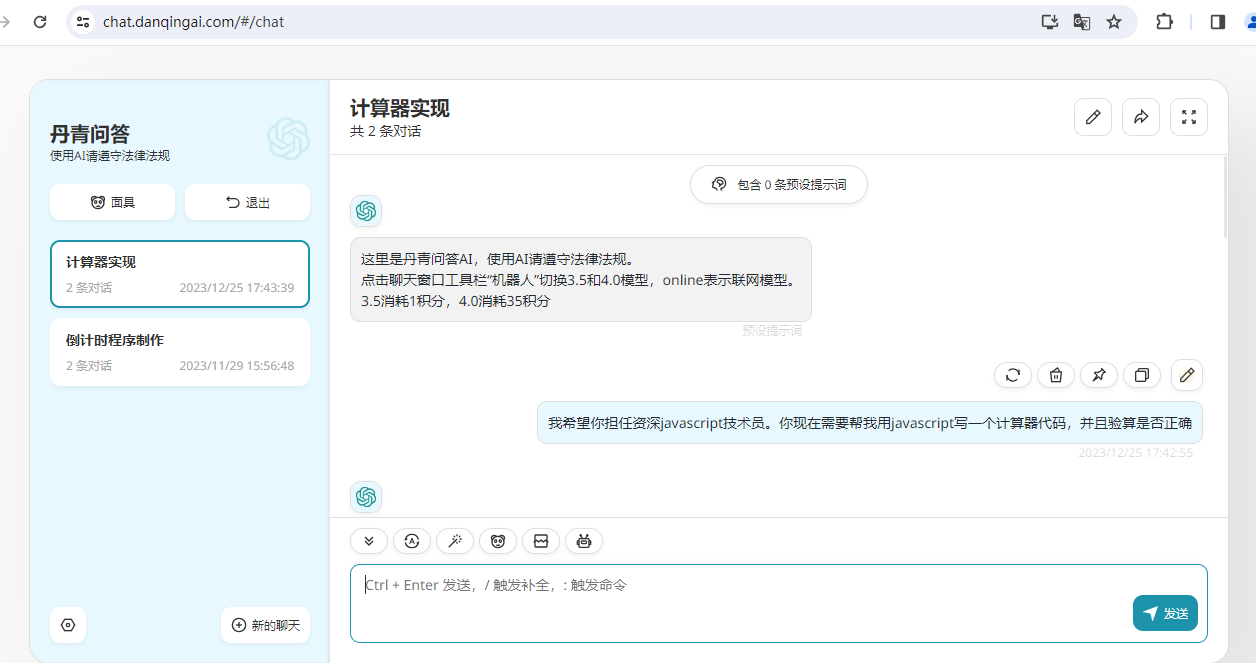Delete the message with trash icon
1256x663 pixels.
point(1056,375)
